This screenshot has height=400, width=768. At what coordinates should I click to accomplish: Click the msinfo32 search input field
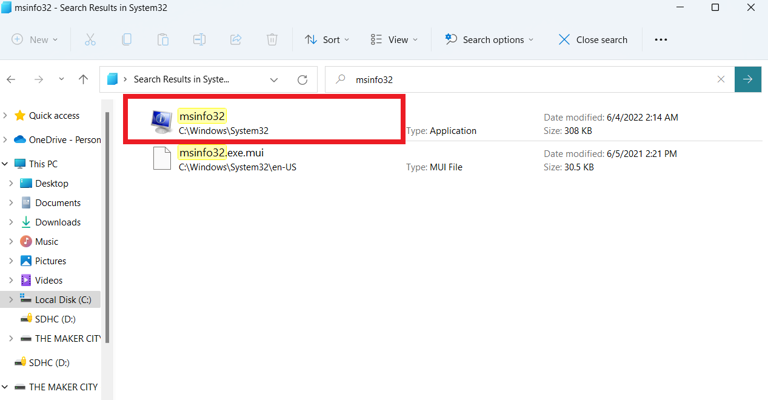point(530,80)
